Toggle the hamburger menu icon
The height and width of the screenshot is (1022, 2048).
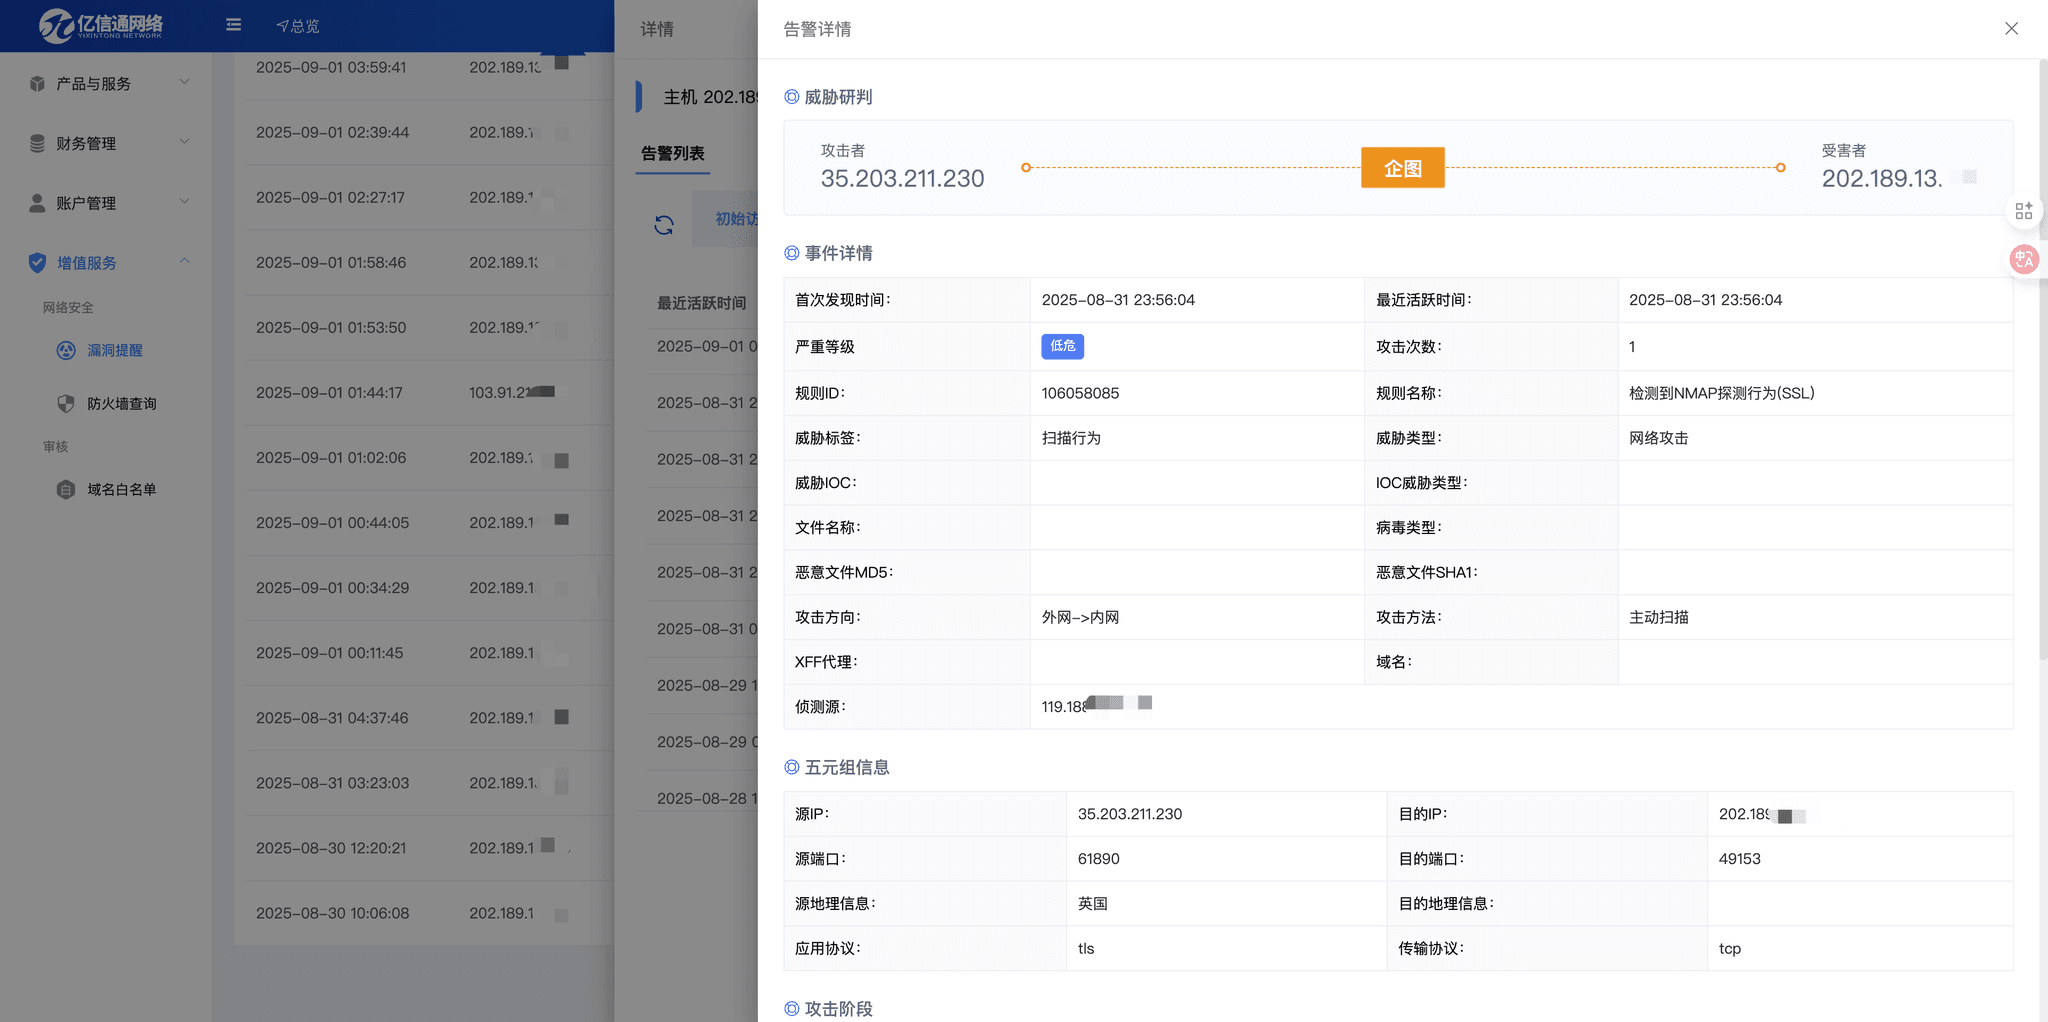tap(233, 25)
